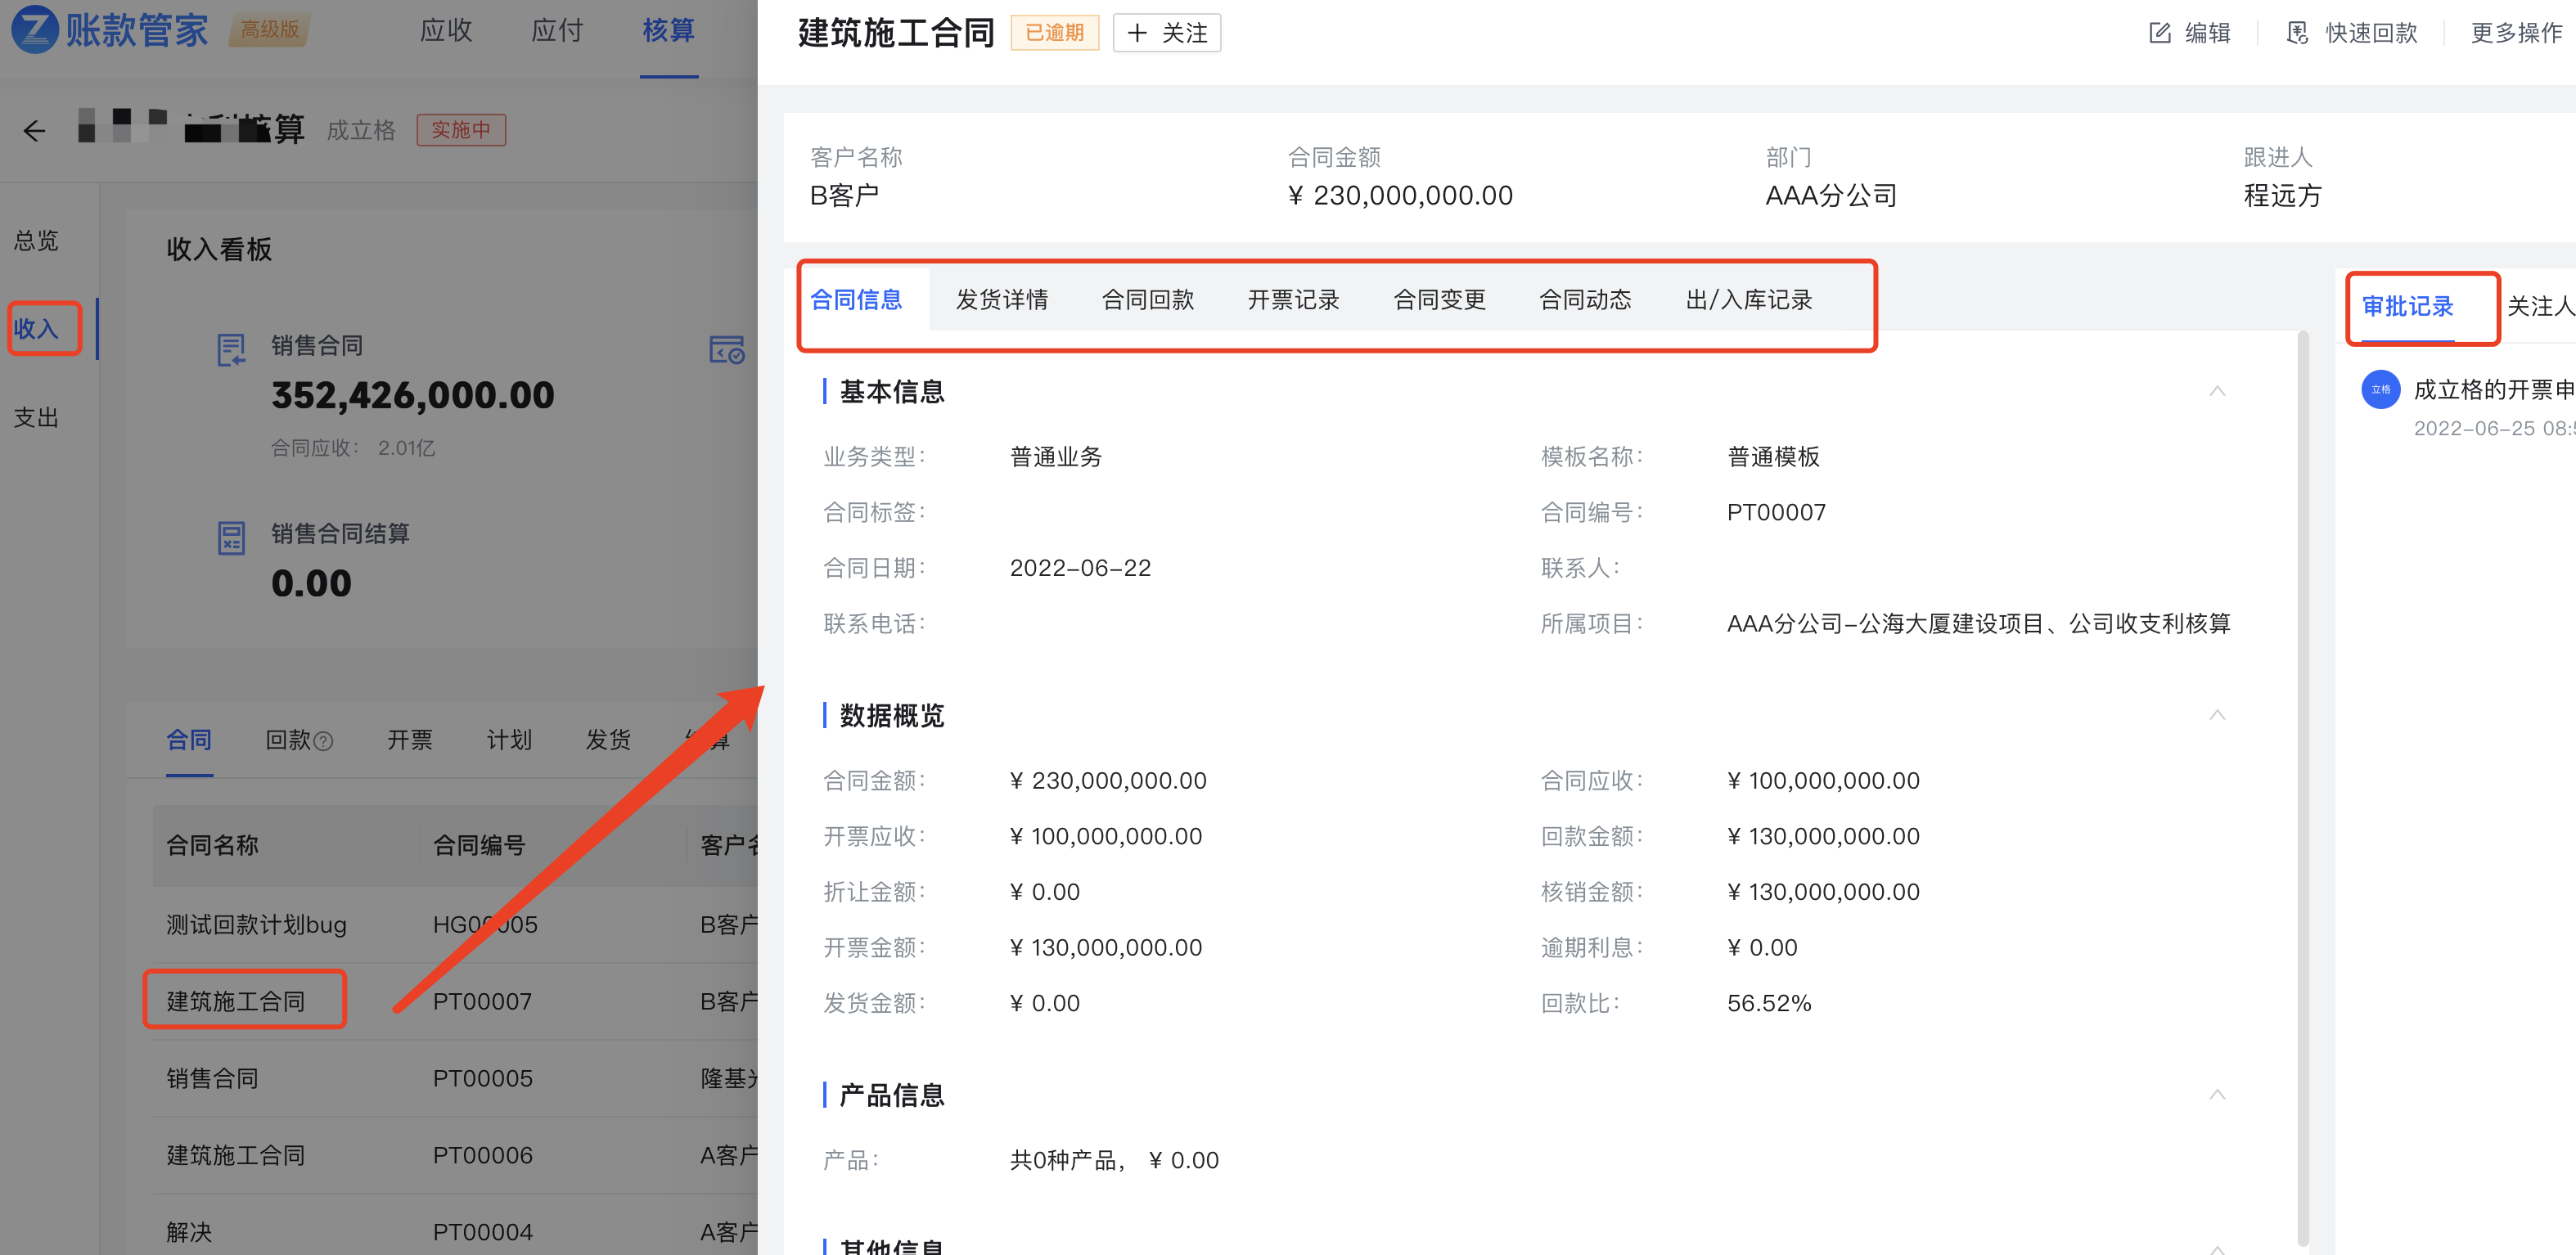Click the 高级版 badge

tap(270, 30)
